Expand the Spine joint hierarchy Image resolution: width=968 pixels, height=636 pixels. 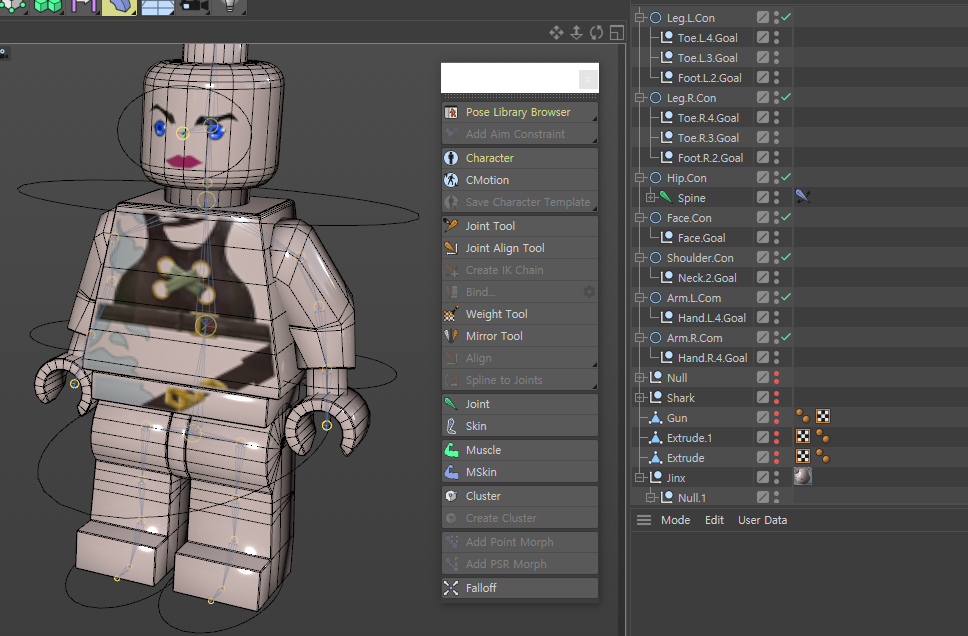tap(651, 198)
